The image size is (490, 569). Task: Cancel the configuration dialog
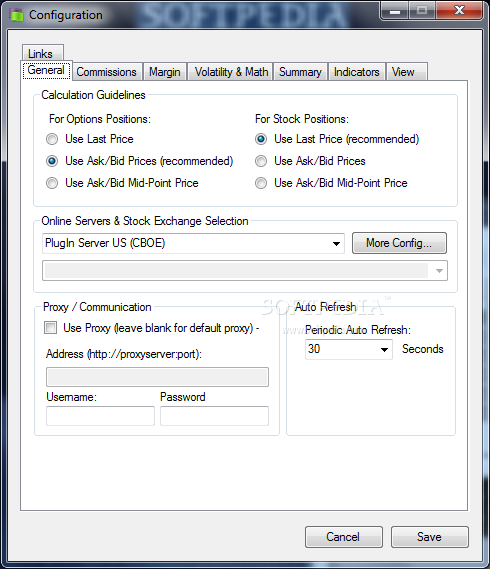[343, 537]
